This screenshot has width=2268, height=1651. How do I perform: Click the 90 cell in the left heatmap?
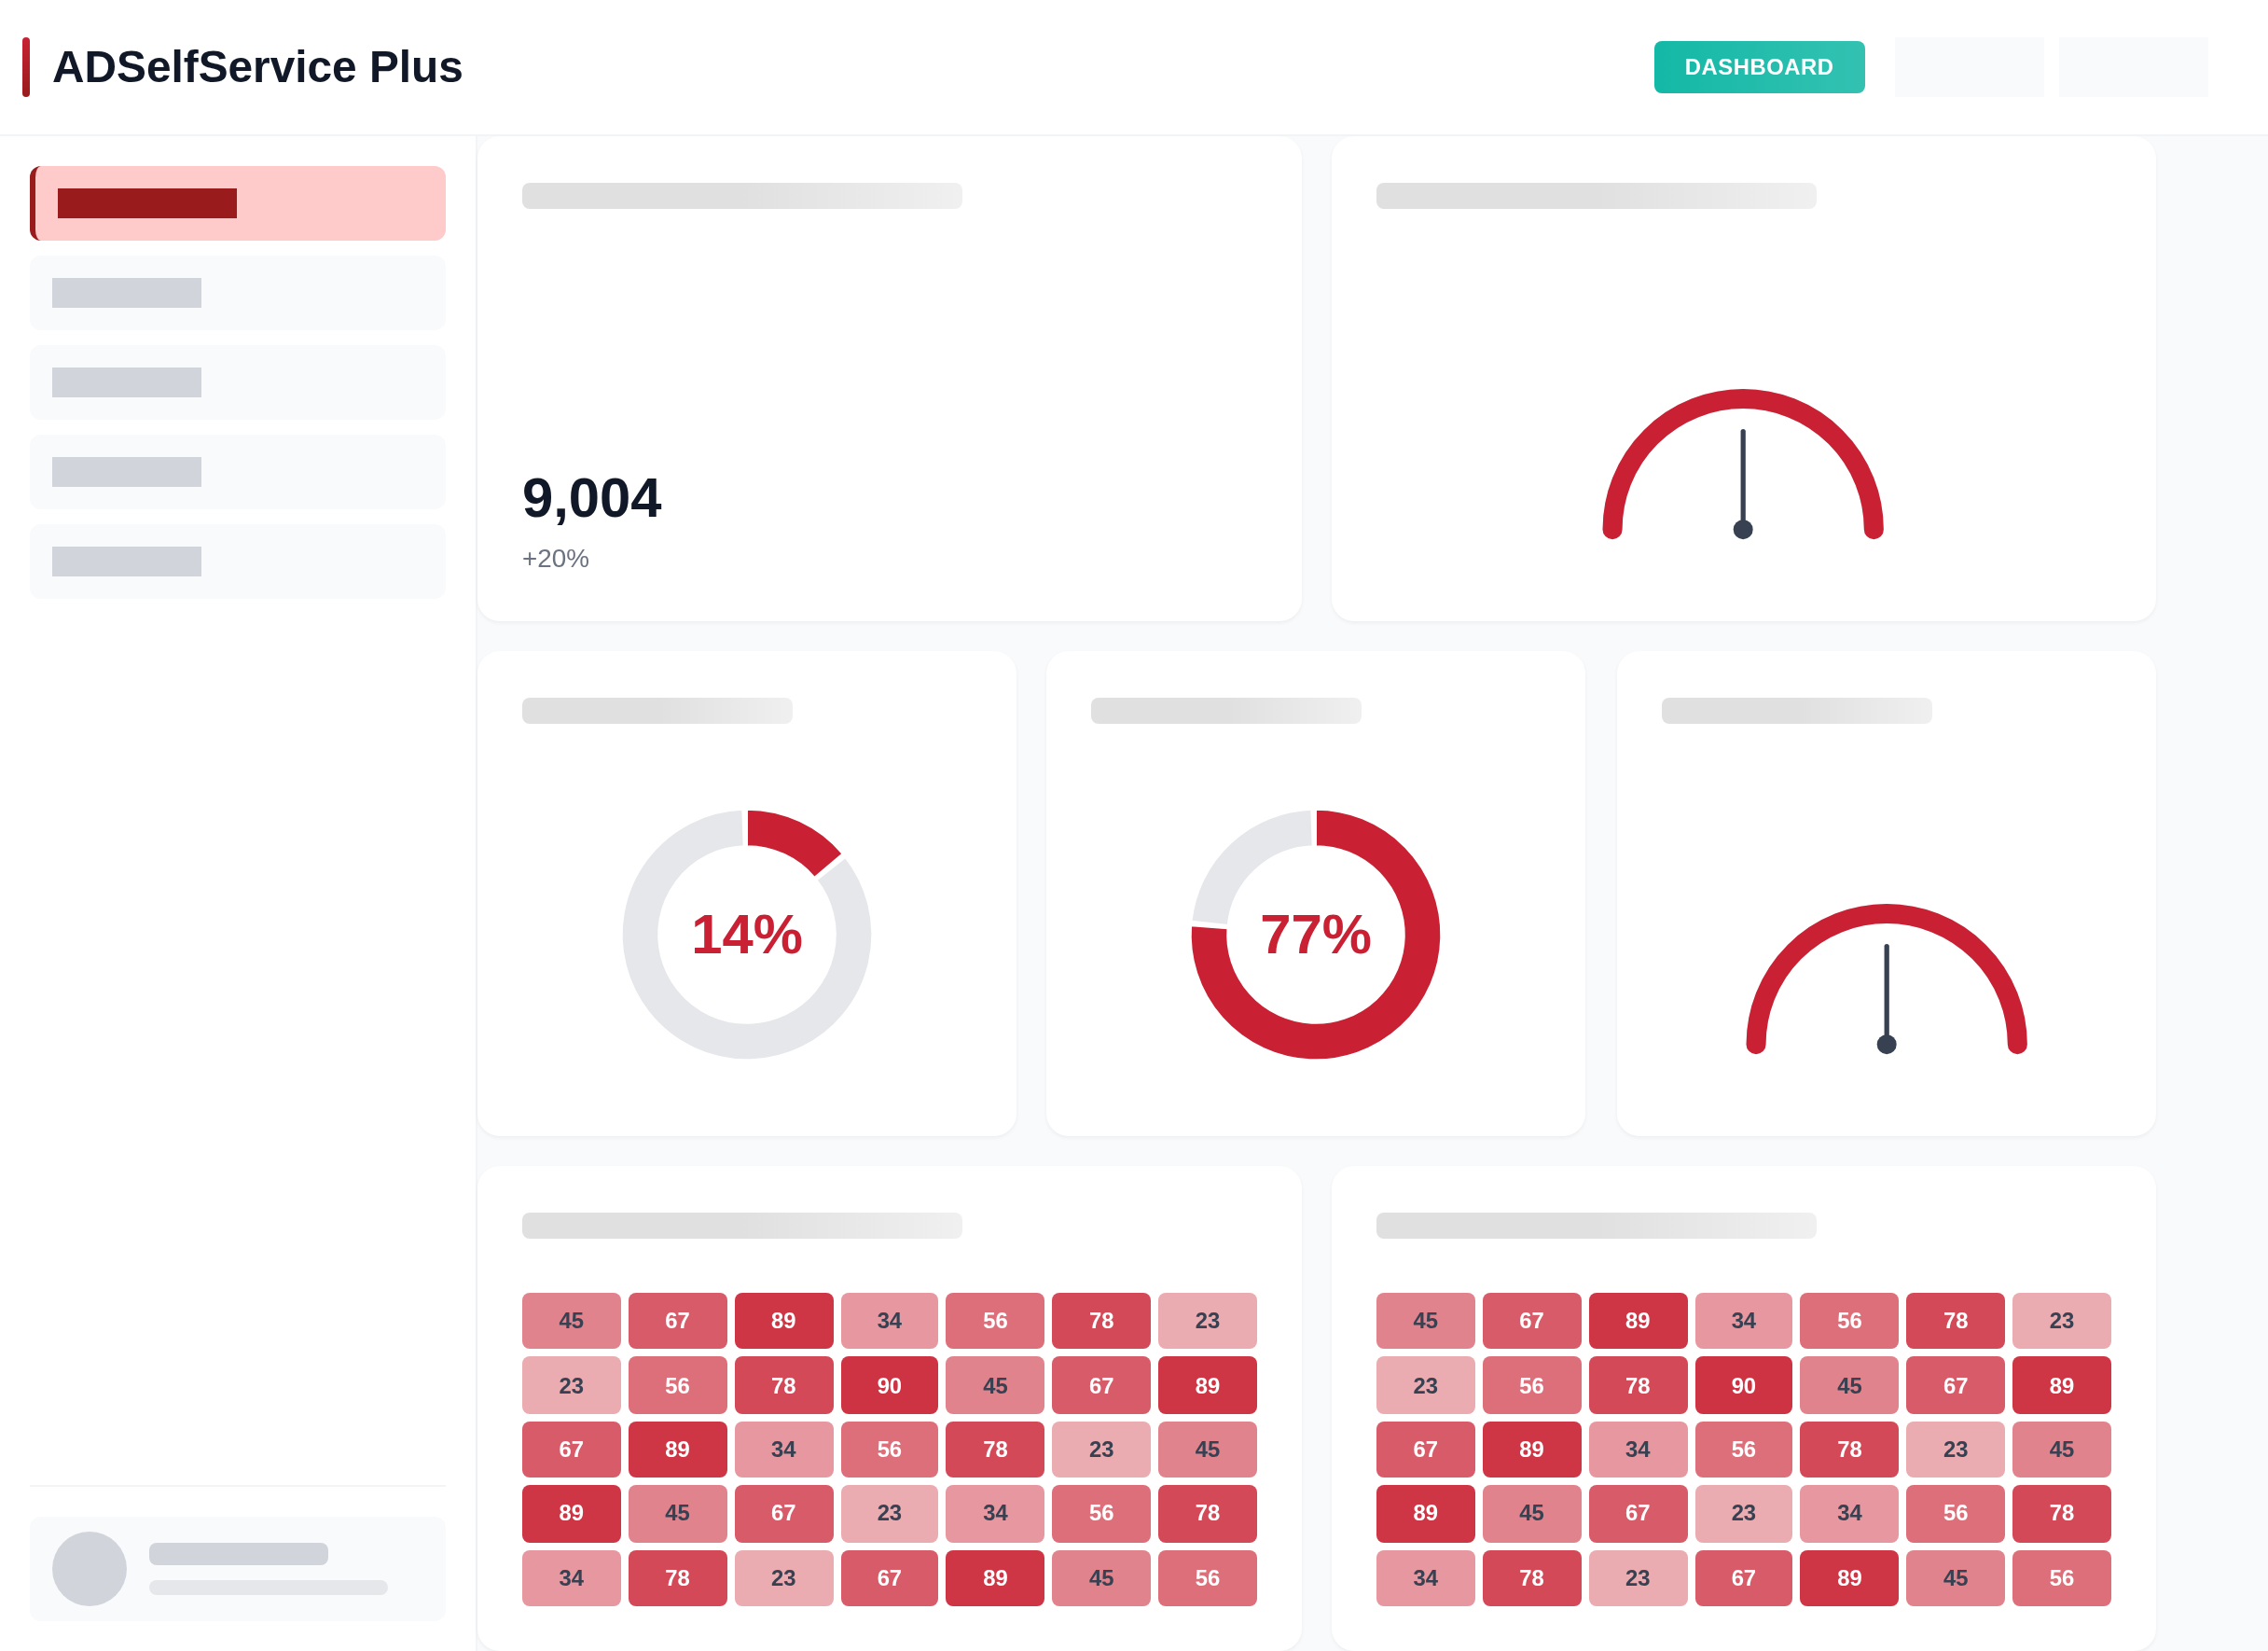point(889,1385)
